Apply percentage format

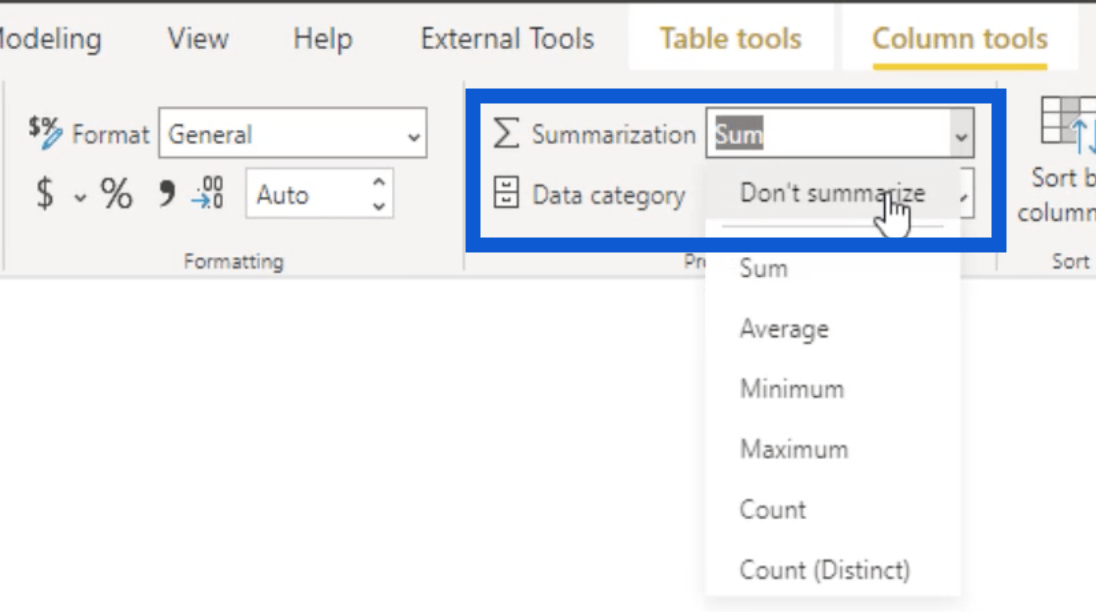(116, 194)
